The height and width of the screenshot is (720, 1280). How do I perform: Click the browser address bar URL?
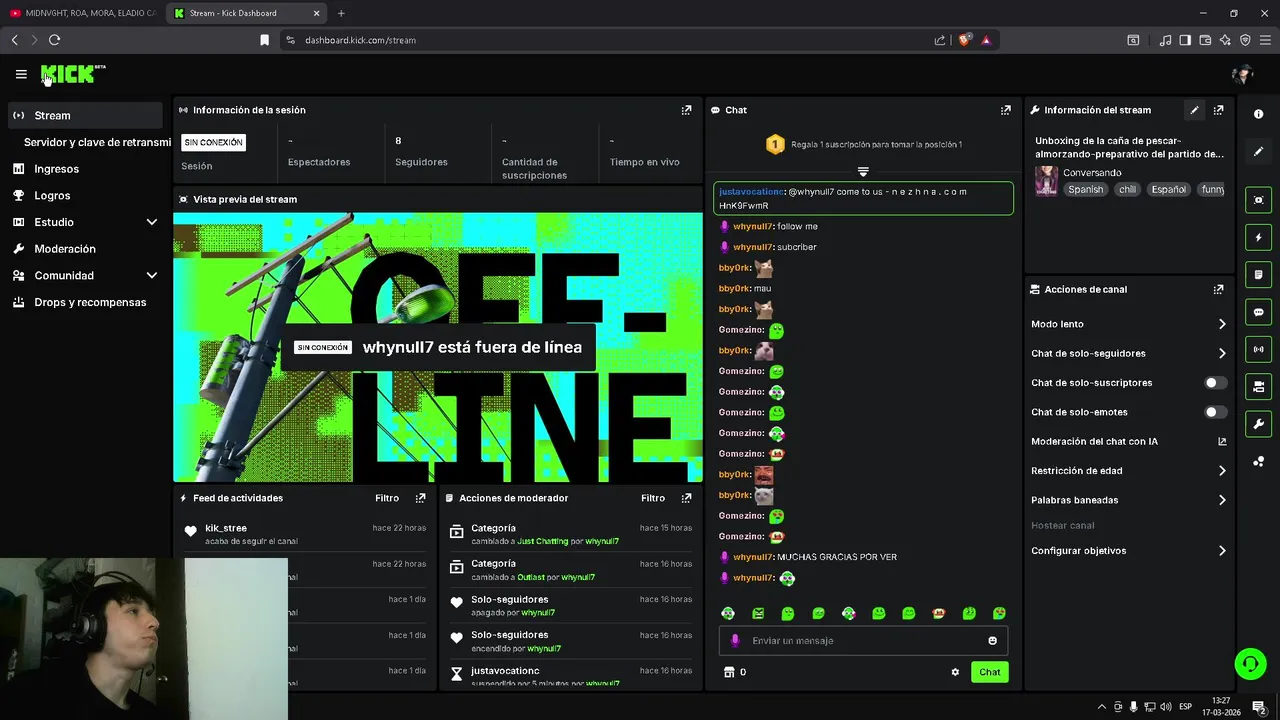coord(360,40)
